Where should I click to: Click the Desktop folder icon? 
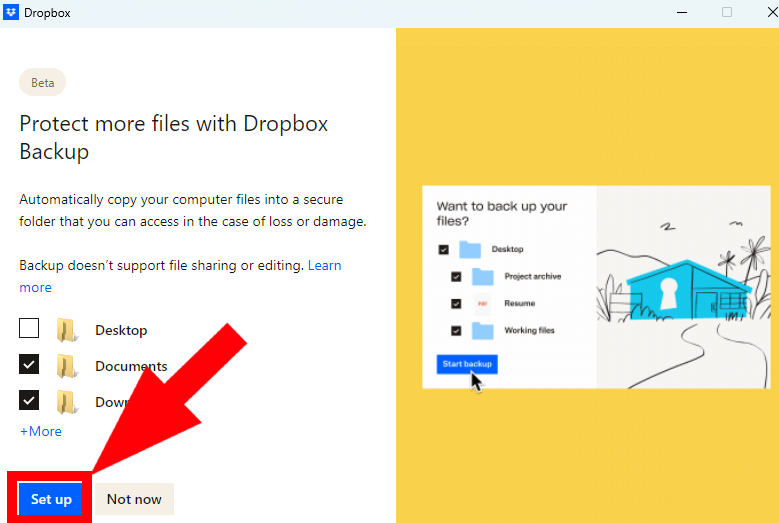click(67, 330)
